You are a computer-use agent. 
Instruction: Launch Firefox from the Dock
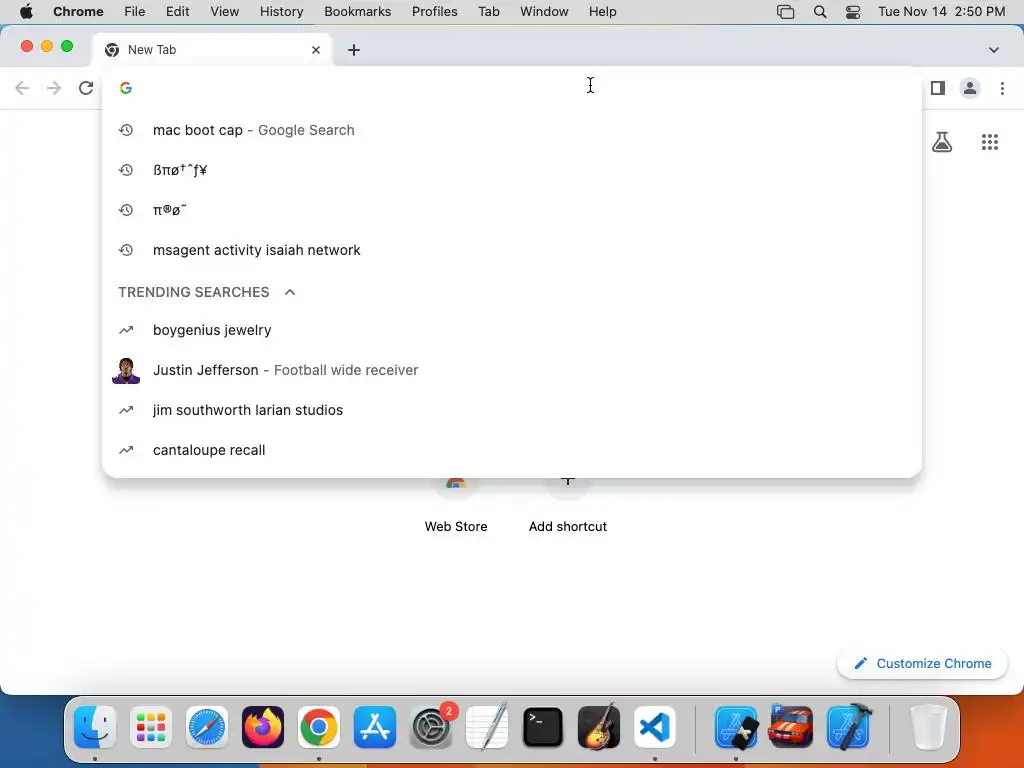click(263, 727)
